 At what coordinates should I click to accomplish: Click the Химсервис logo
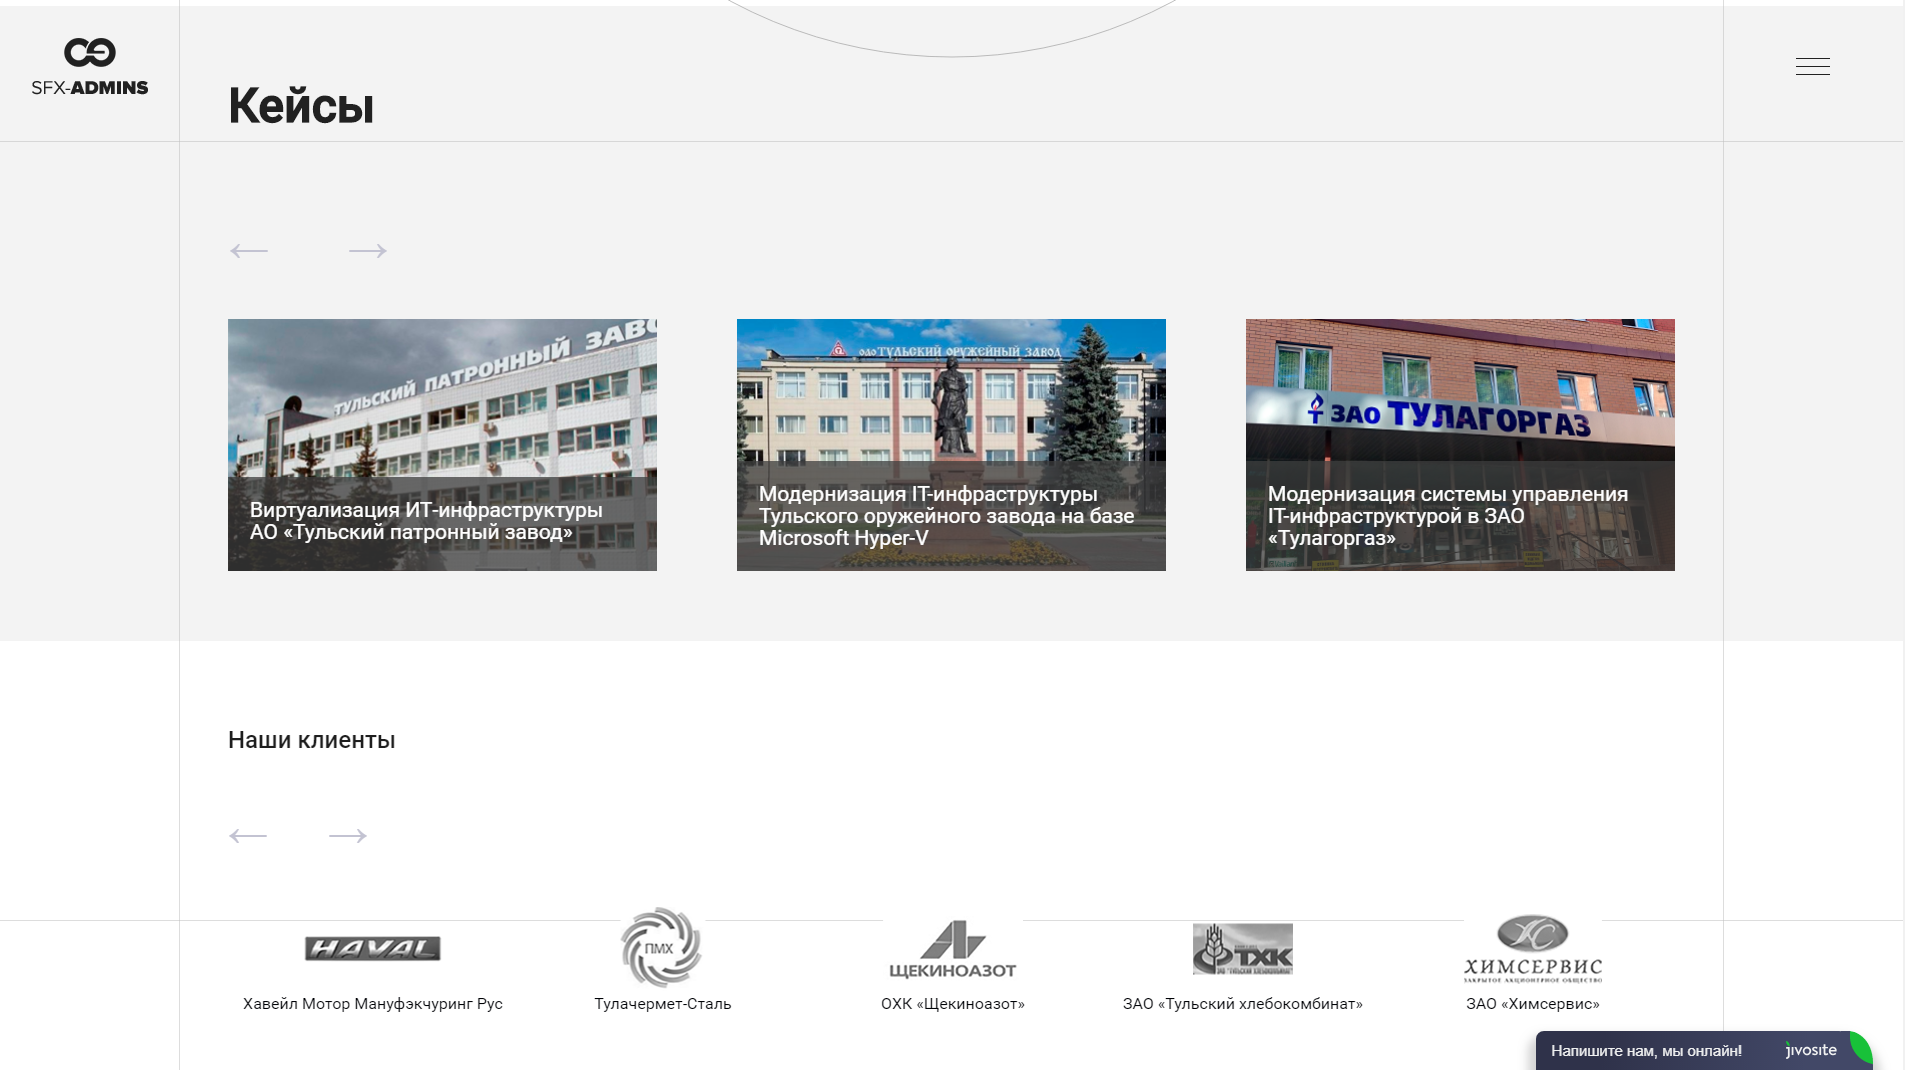[1533, 949]
